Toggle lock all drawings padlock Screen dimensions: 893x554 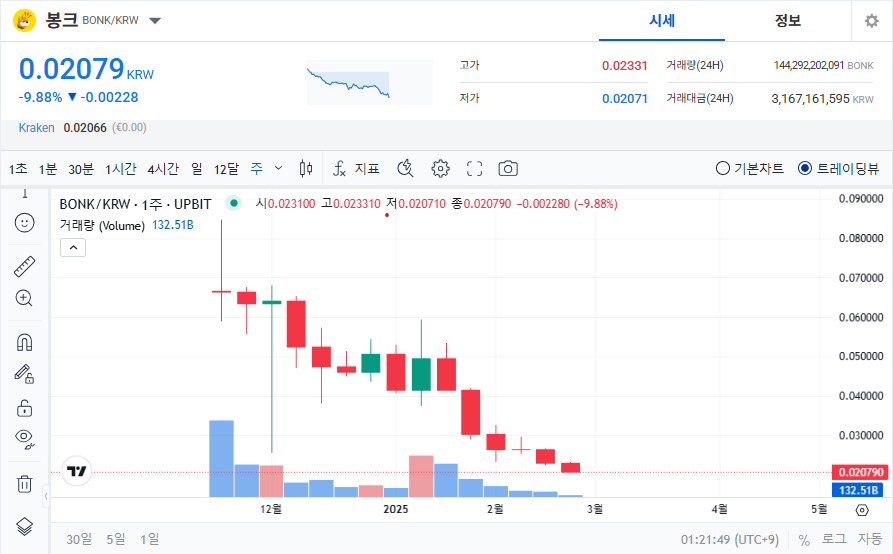pos(24,408)
